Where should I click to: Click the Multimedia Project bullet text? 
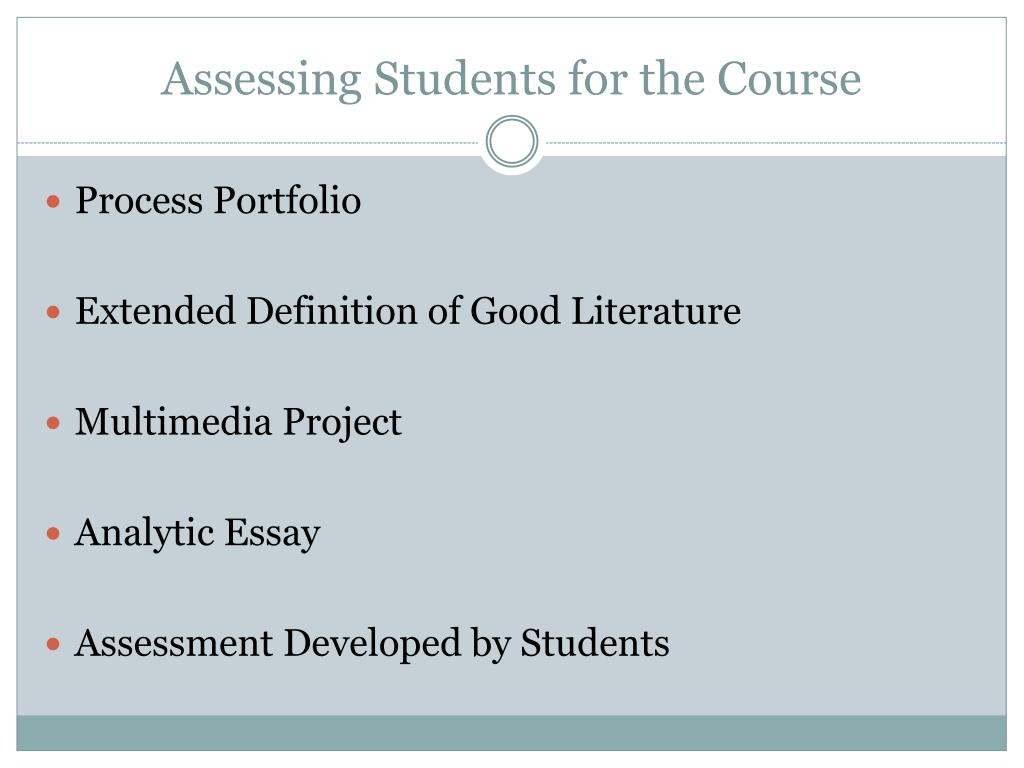point(238,423)
